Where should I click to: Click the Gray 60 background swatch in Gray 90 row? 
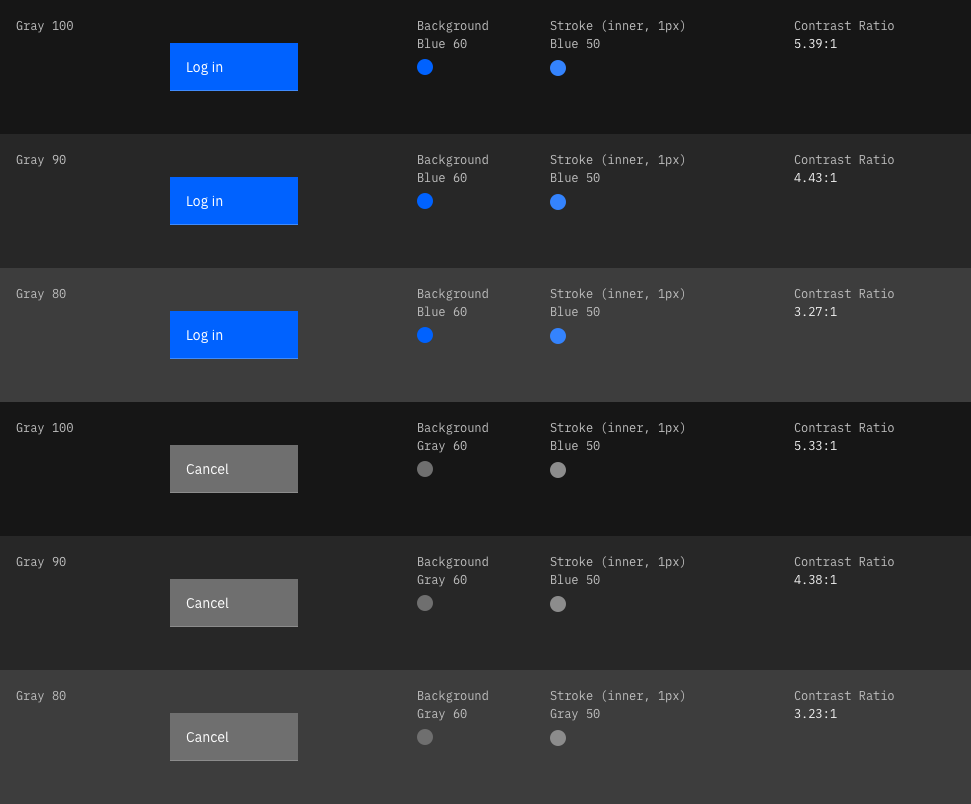point(425,603)
